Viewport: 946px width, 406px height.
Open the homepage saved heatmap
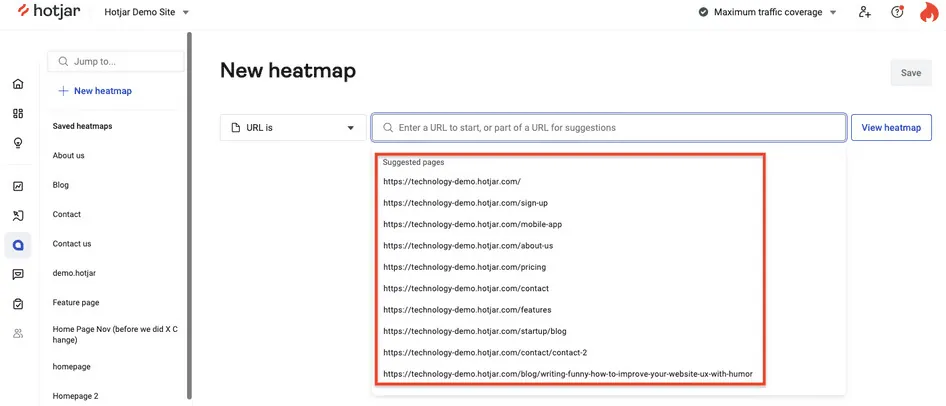click(71, 367)
